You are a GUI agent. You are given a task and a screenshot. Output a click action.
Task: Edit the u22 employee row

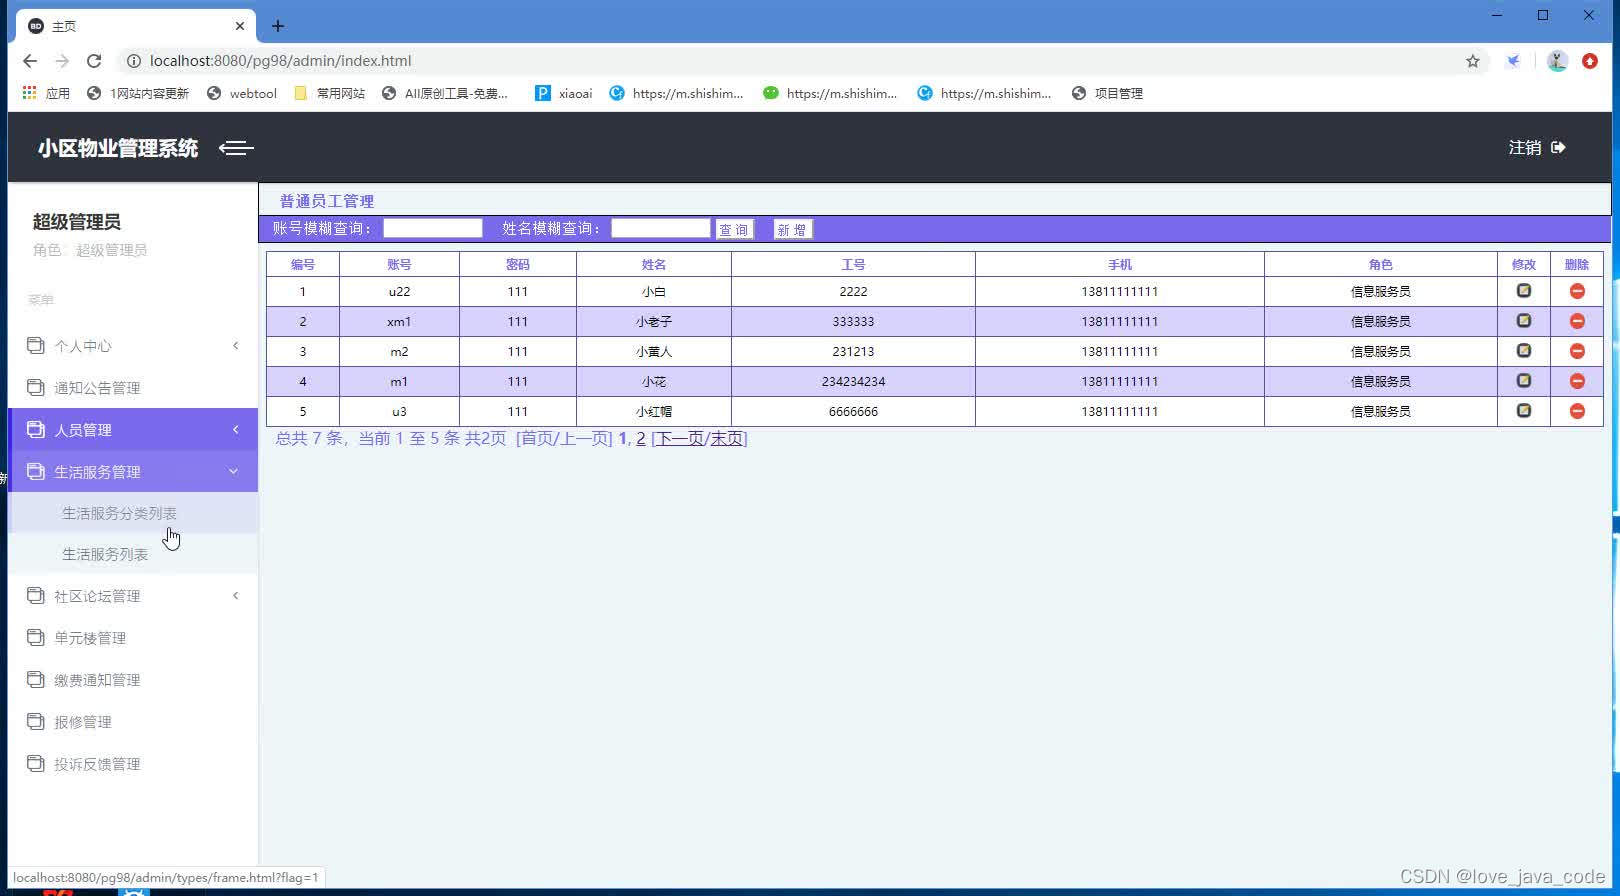(x=1524, y=291)
